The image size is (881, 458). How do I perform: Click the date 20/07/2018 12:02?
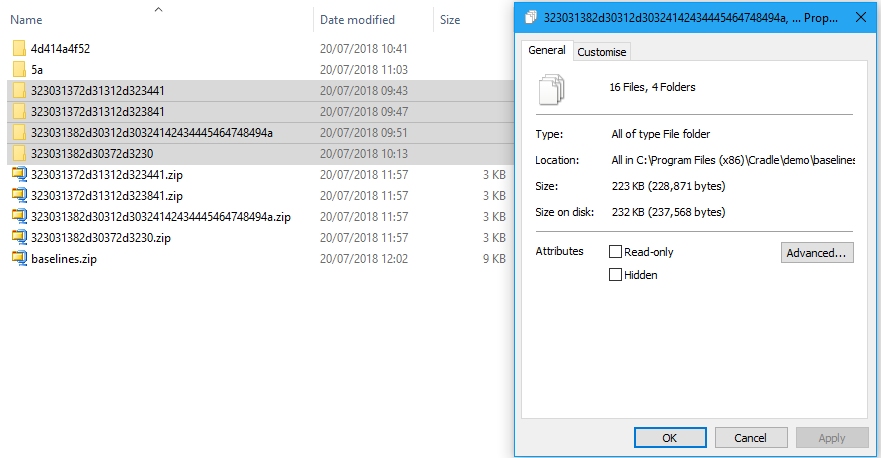pyautogui.click(x=364, y=259)
